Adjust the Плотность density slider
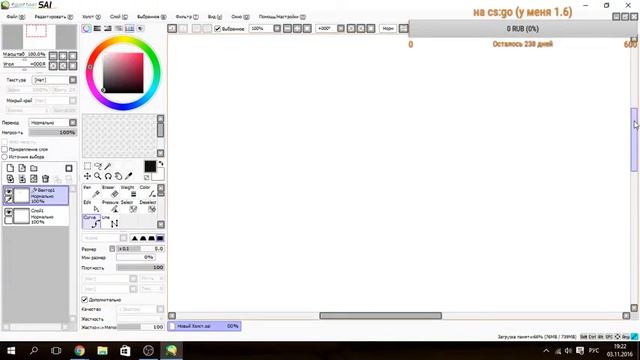640x360 pixels. (x=140, y=268)
